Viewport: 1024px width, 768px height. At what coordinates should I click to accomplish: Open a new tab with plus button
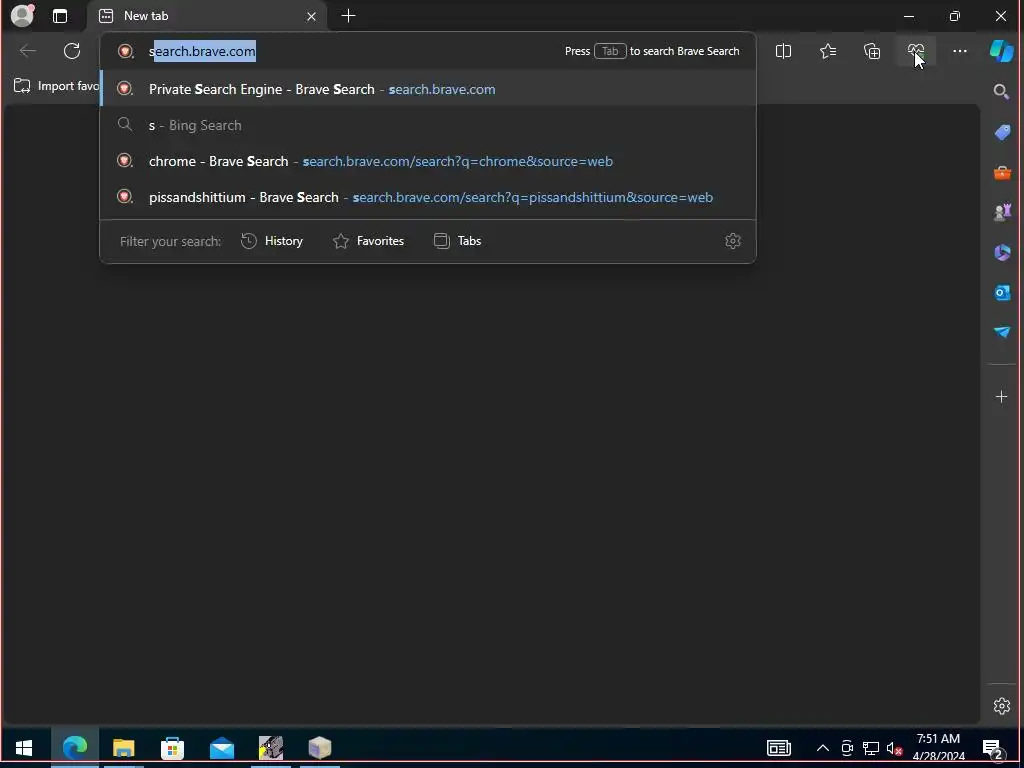(349, 16)
